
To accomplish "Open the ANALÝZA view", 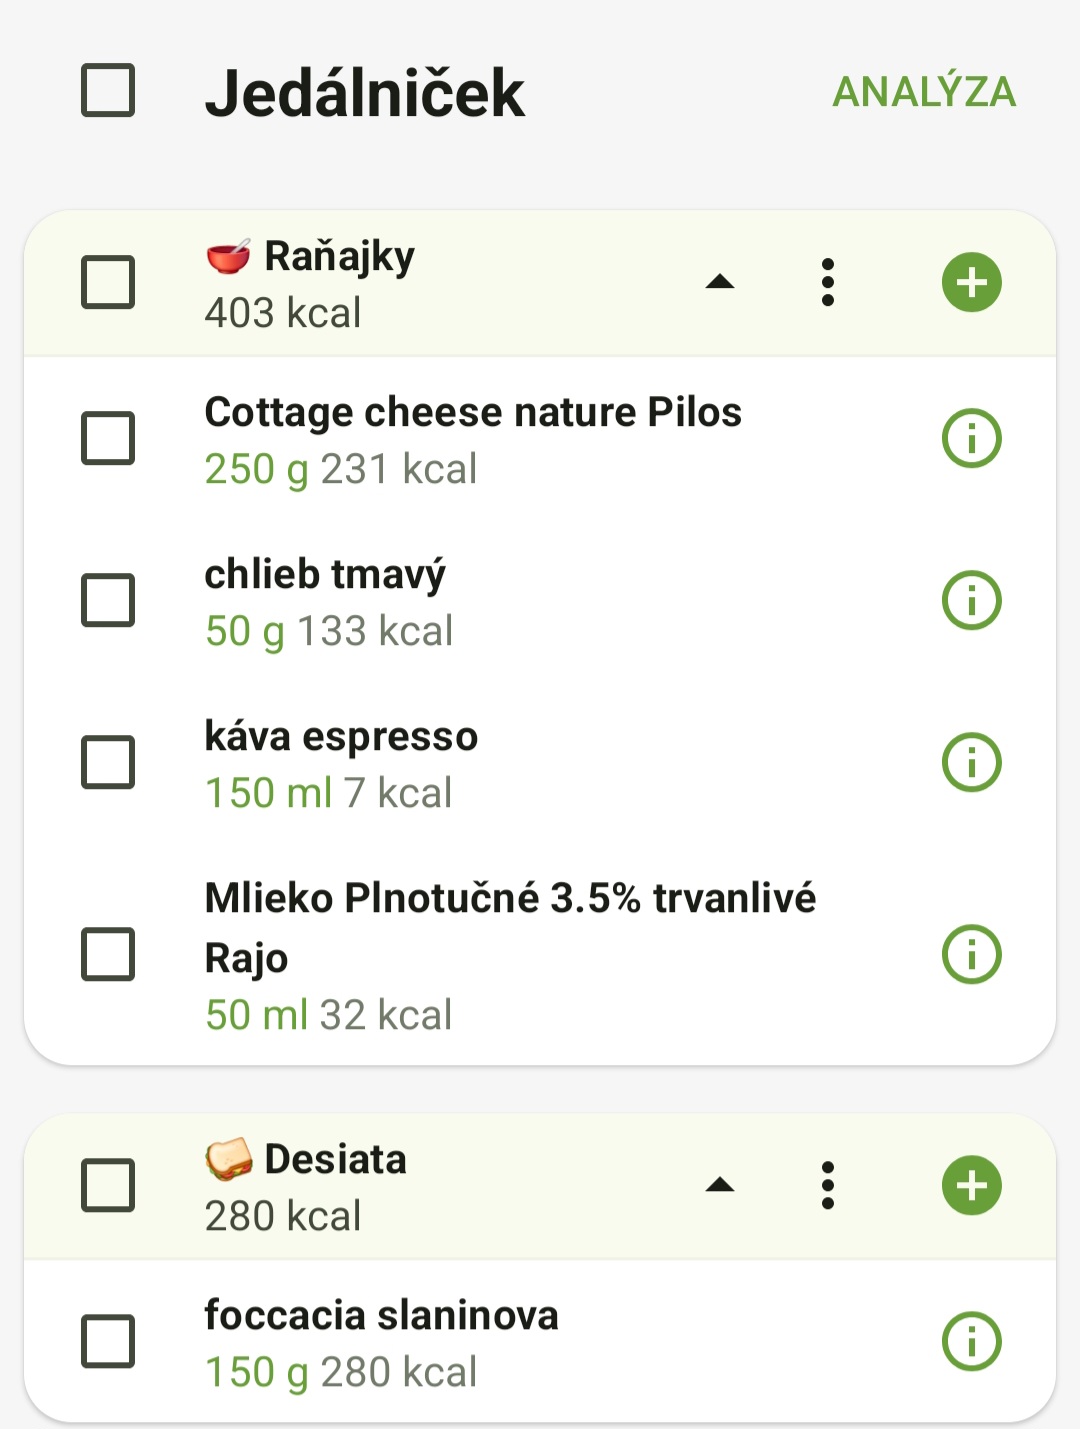I will (x=924, y=92).
